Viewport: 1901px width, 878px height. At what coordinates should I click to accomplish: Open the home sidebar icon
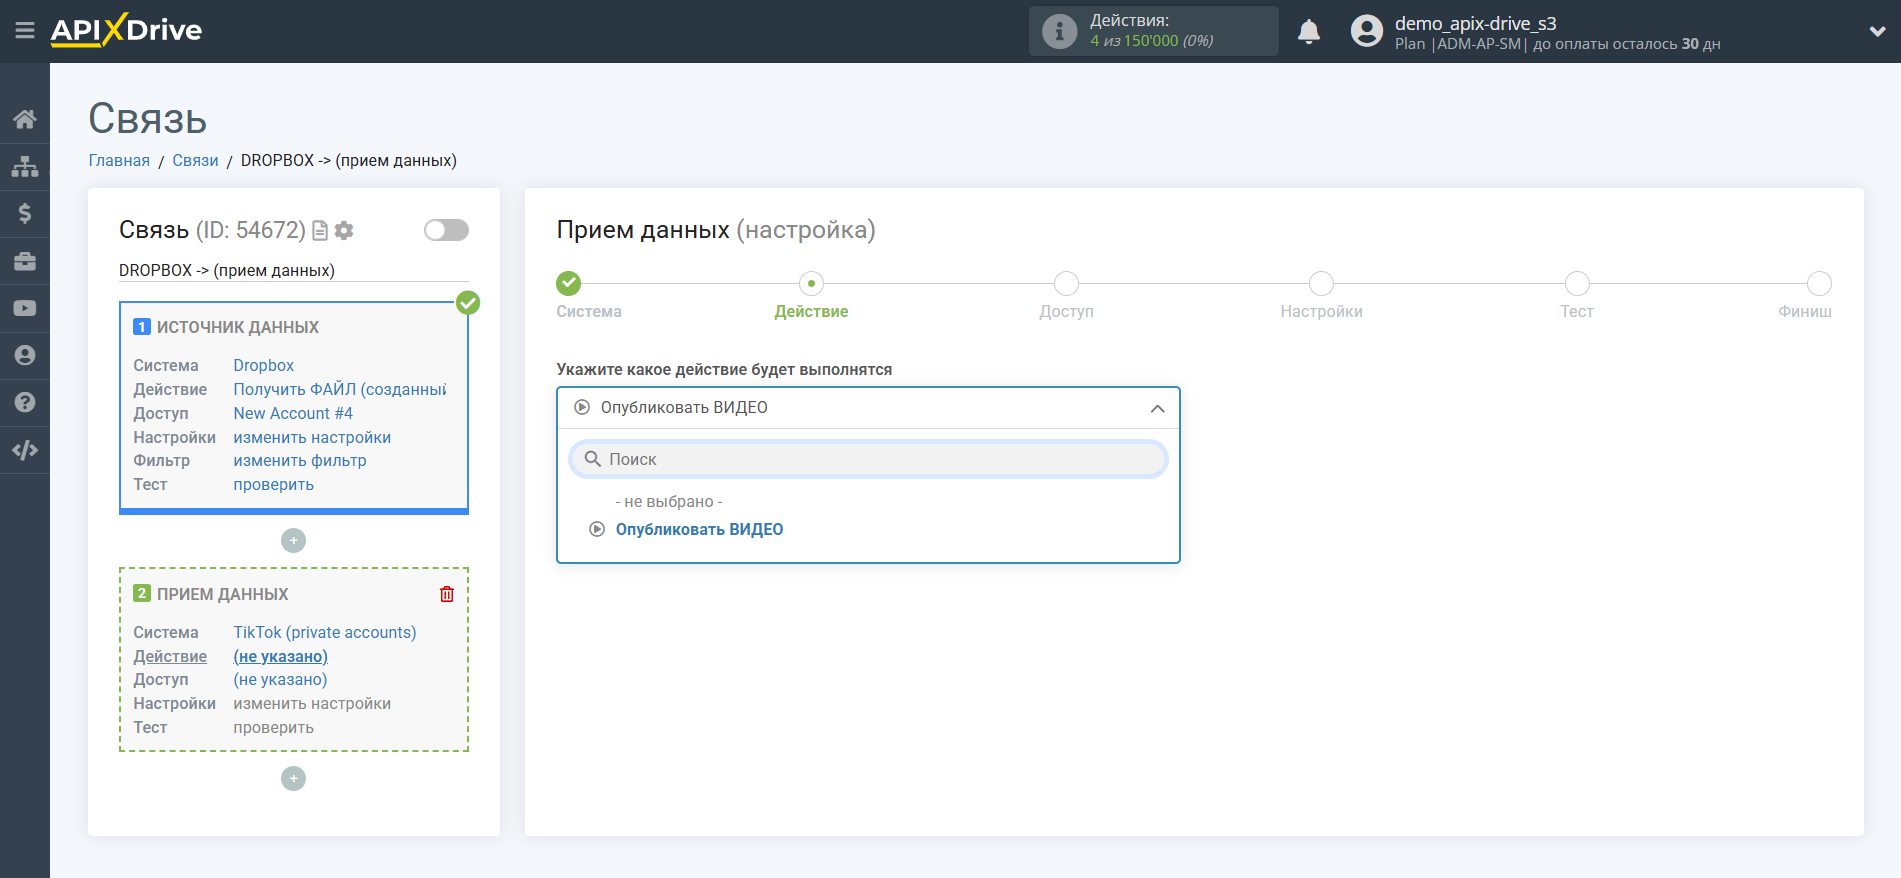tap(25, 120)
